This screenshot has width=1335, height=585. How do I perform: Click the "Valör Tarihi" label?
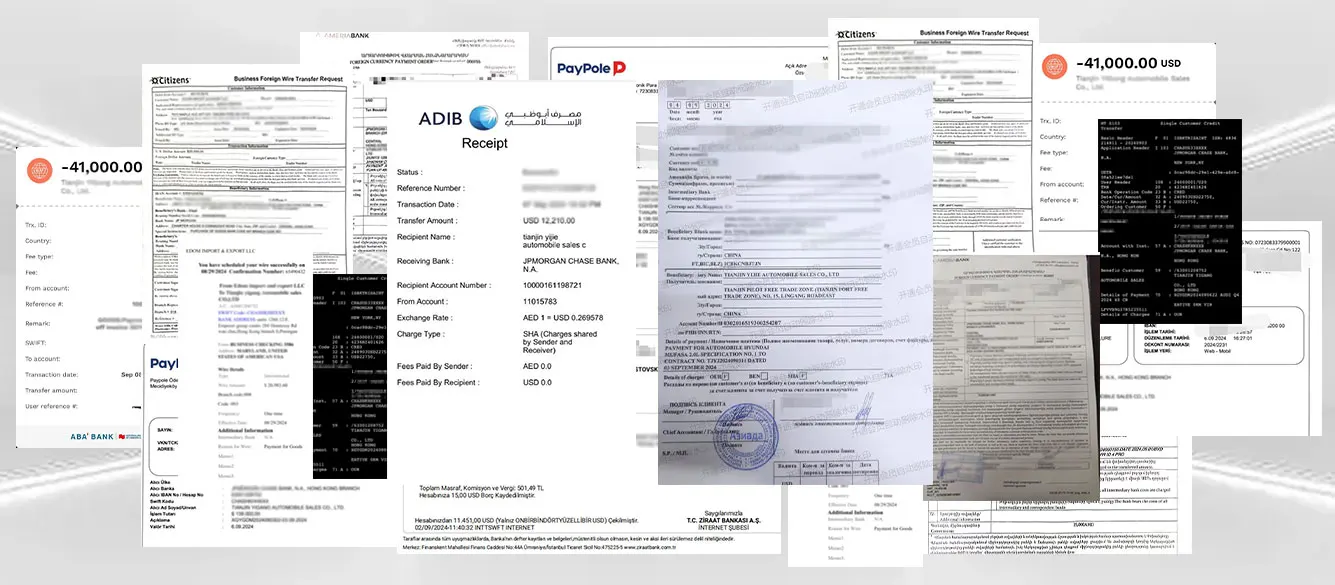tap(164, 527)
